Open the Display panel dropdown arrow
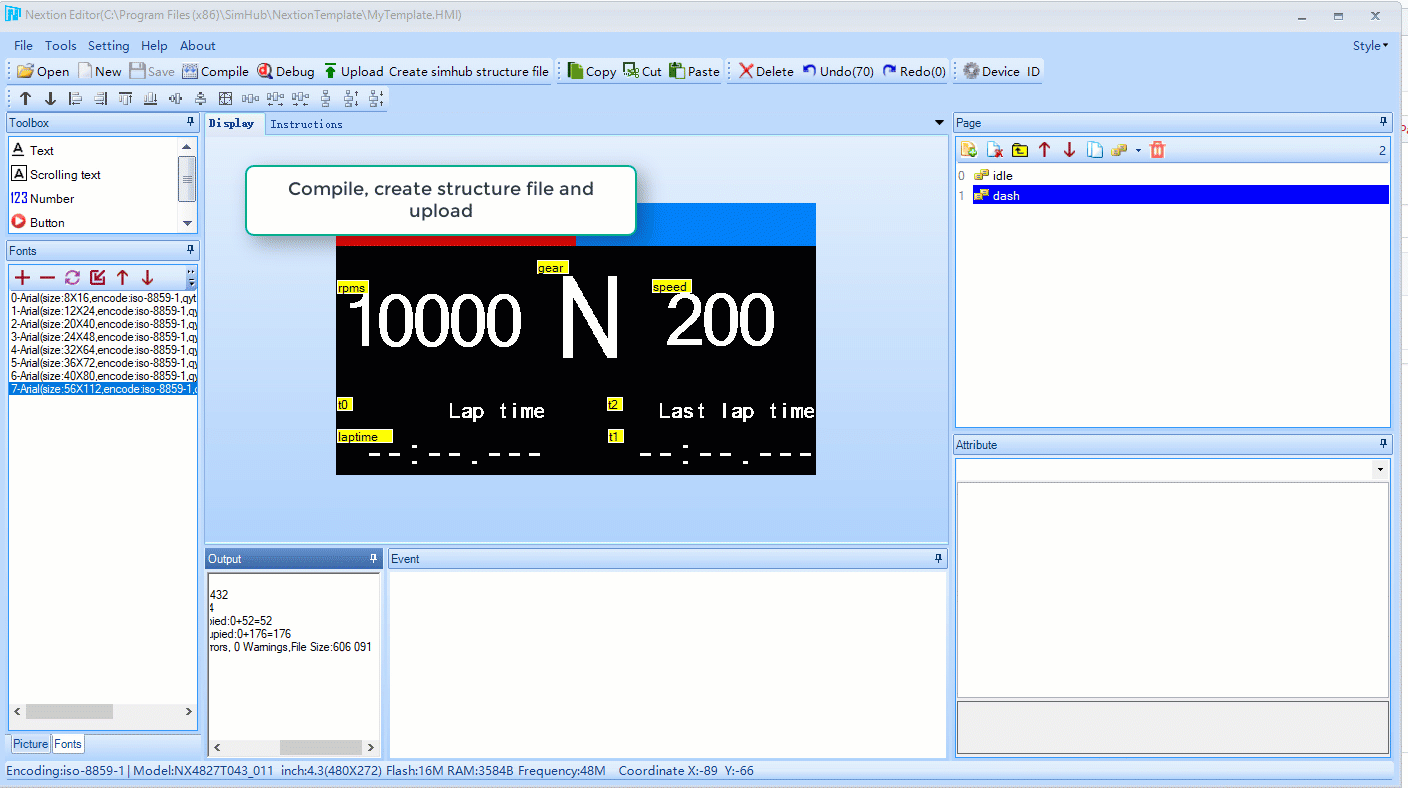The height and width of the screenshot is (788, 1408). (x=938, y=122)
